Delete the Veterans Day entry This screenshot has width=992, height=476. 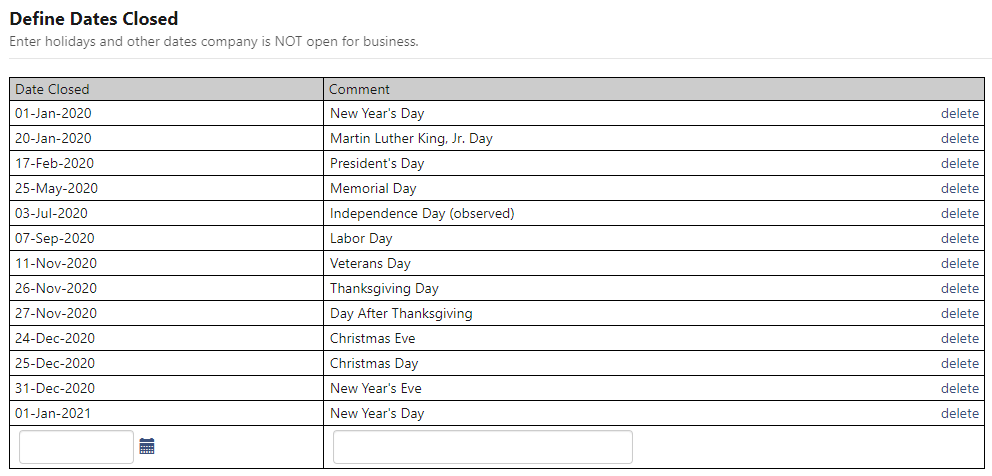click(x=959, y=263)
